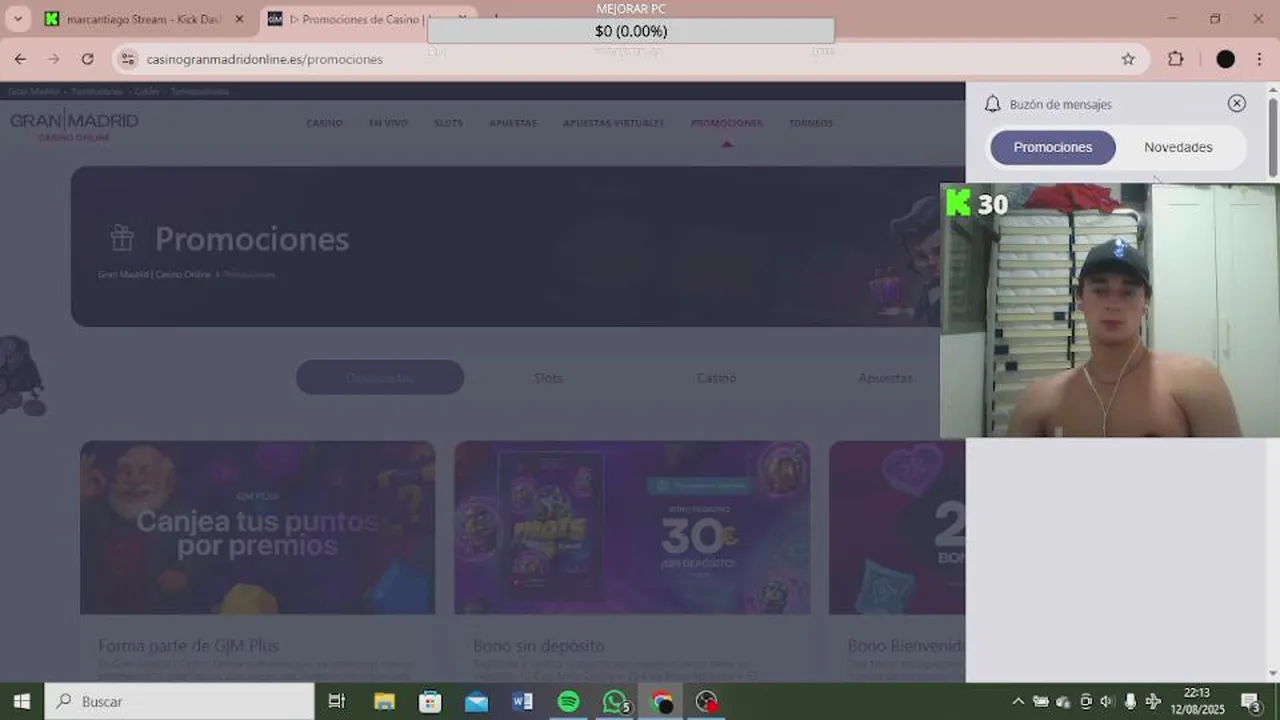
Task: Open the APUESTAS menu item
Action: click(x=513, y=123)
